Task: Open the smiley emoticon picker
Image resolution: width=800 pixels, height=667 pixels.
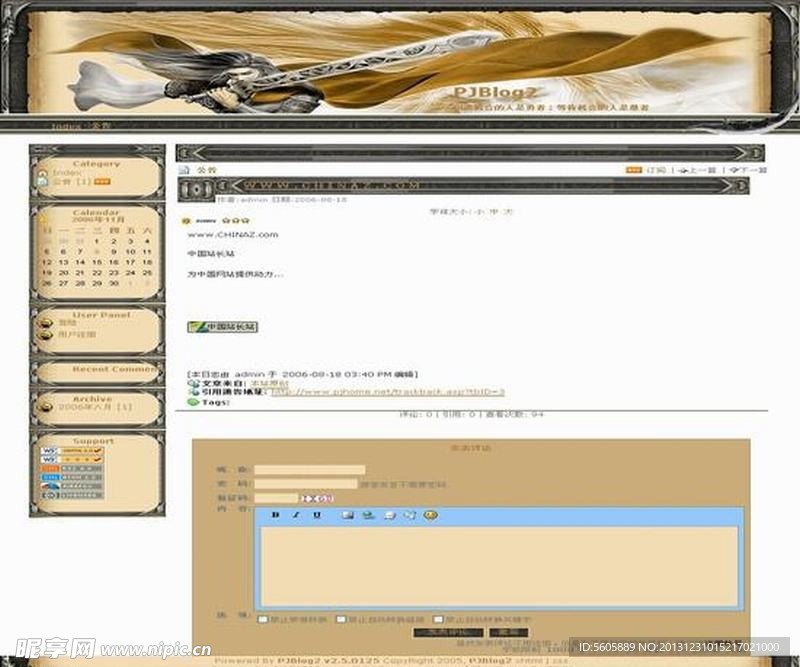Action: click(430, 515)
